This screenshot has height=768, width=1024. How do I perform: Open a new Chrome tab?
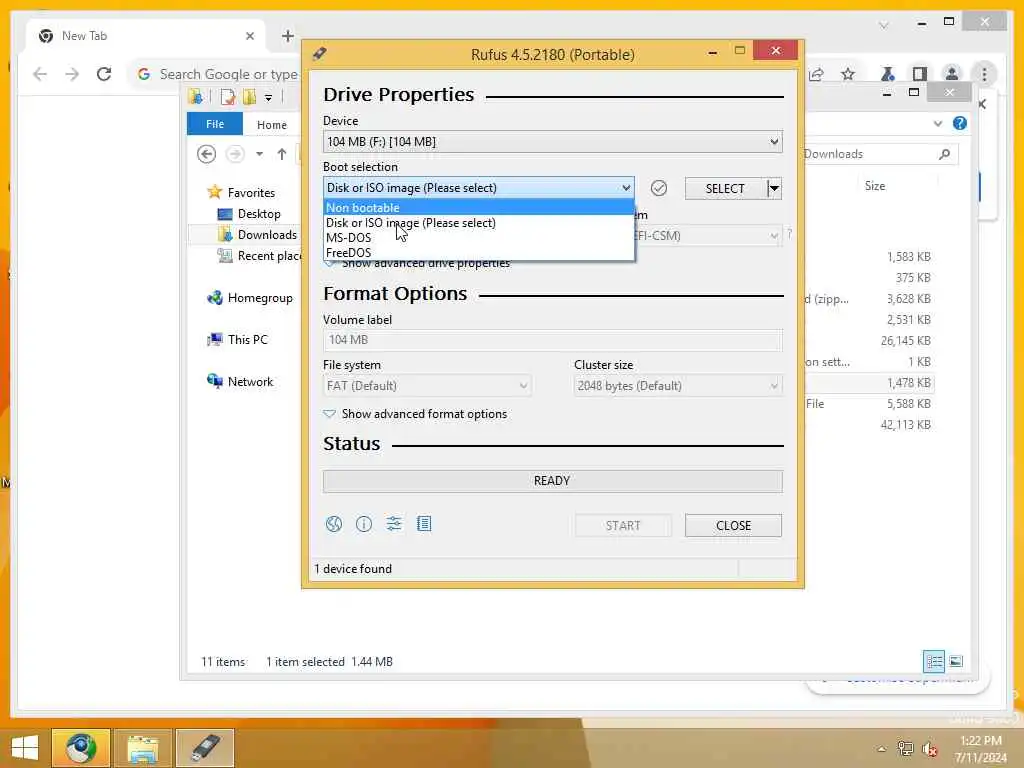(x=287, y=36)
